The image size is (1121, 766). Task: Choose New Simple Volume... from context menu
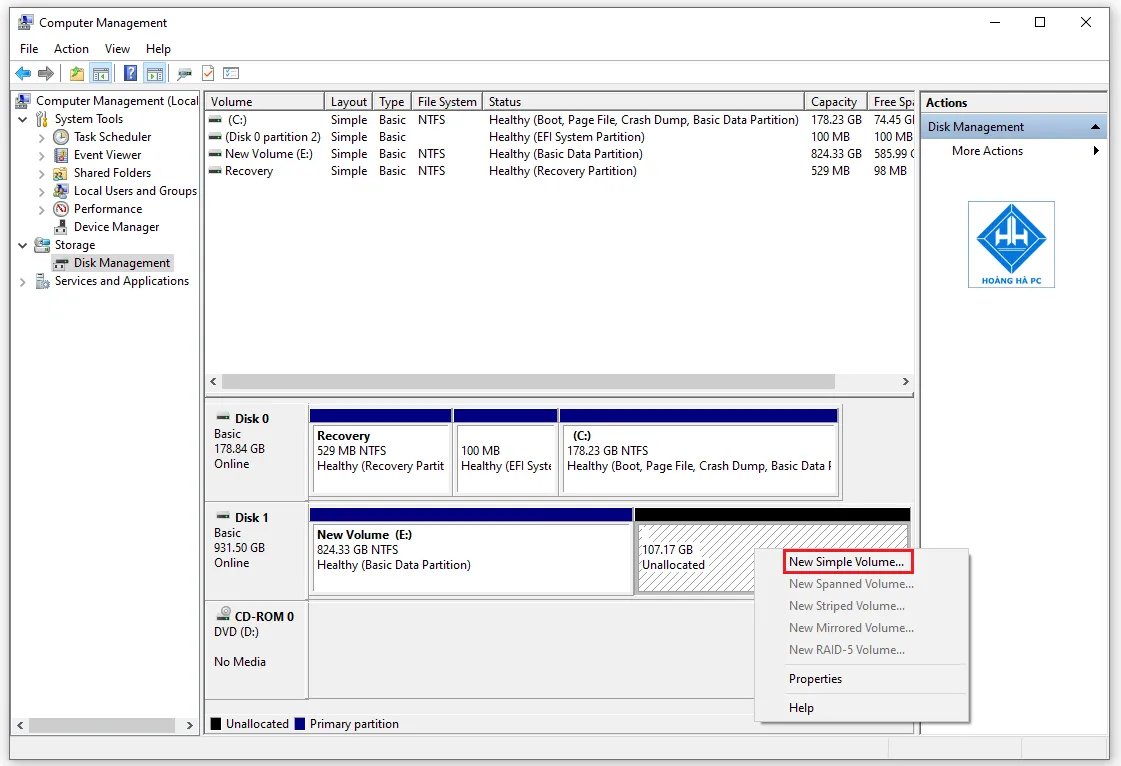(847, 561)
